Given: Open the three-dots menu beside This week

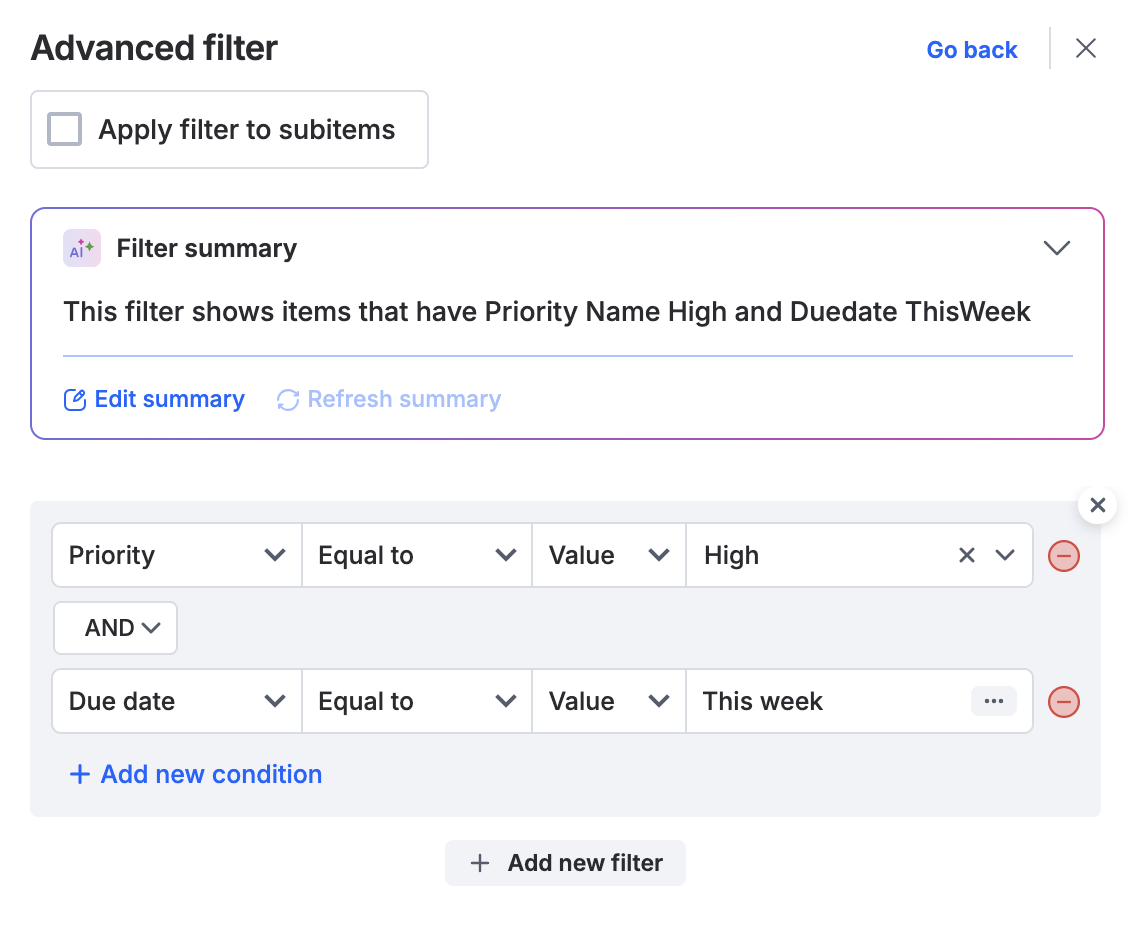Looking at the screenshot, I should point(993,701).
